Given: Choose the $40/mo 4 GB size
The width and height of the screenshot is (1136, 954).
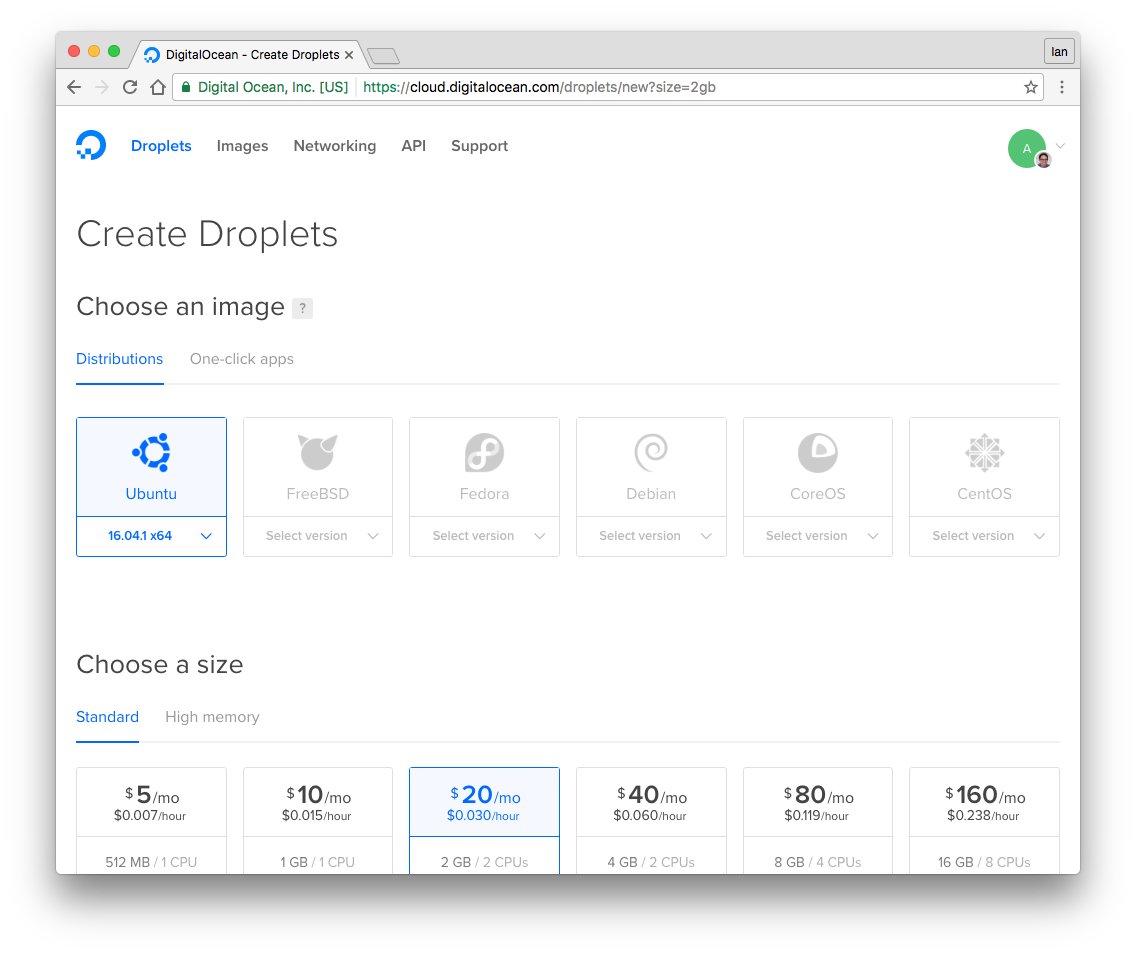Looking at the screenshot, I should point(651,820).
